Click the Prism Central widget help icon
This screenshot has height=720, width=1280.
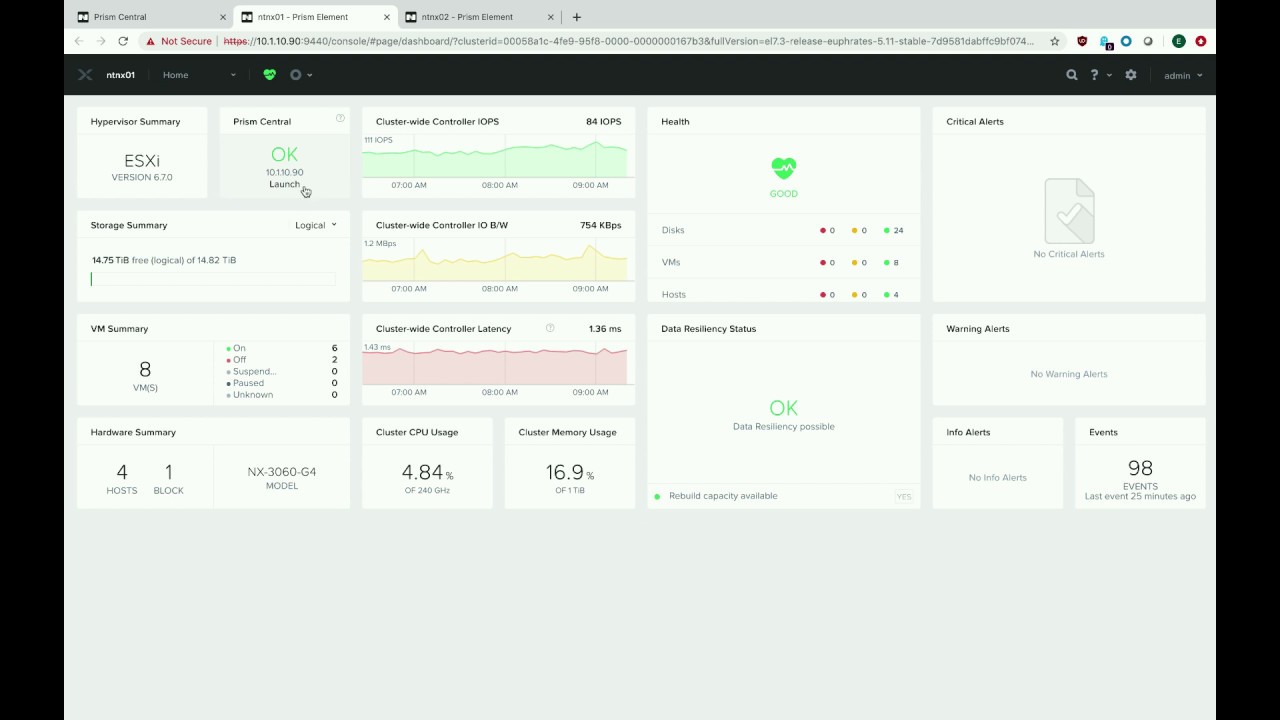340,118
